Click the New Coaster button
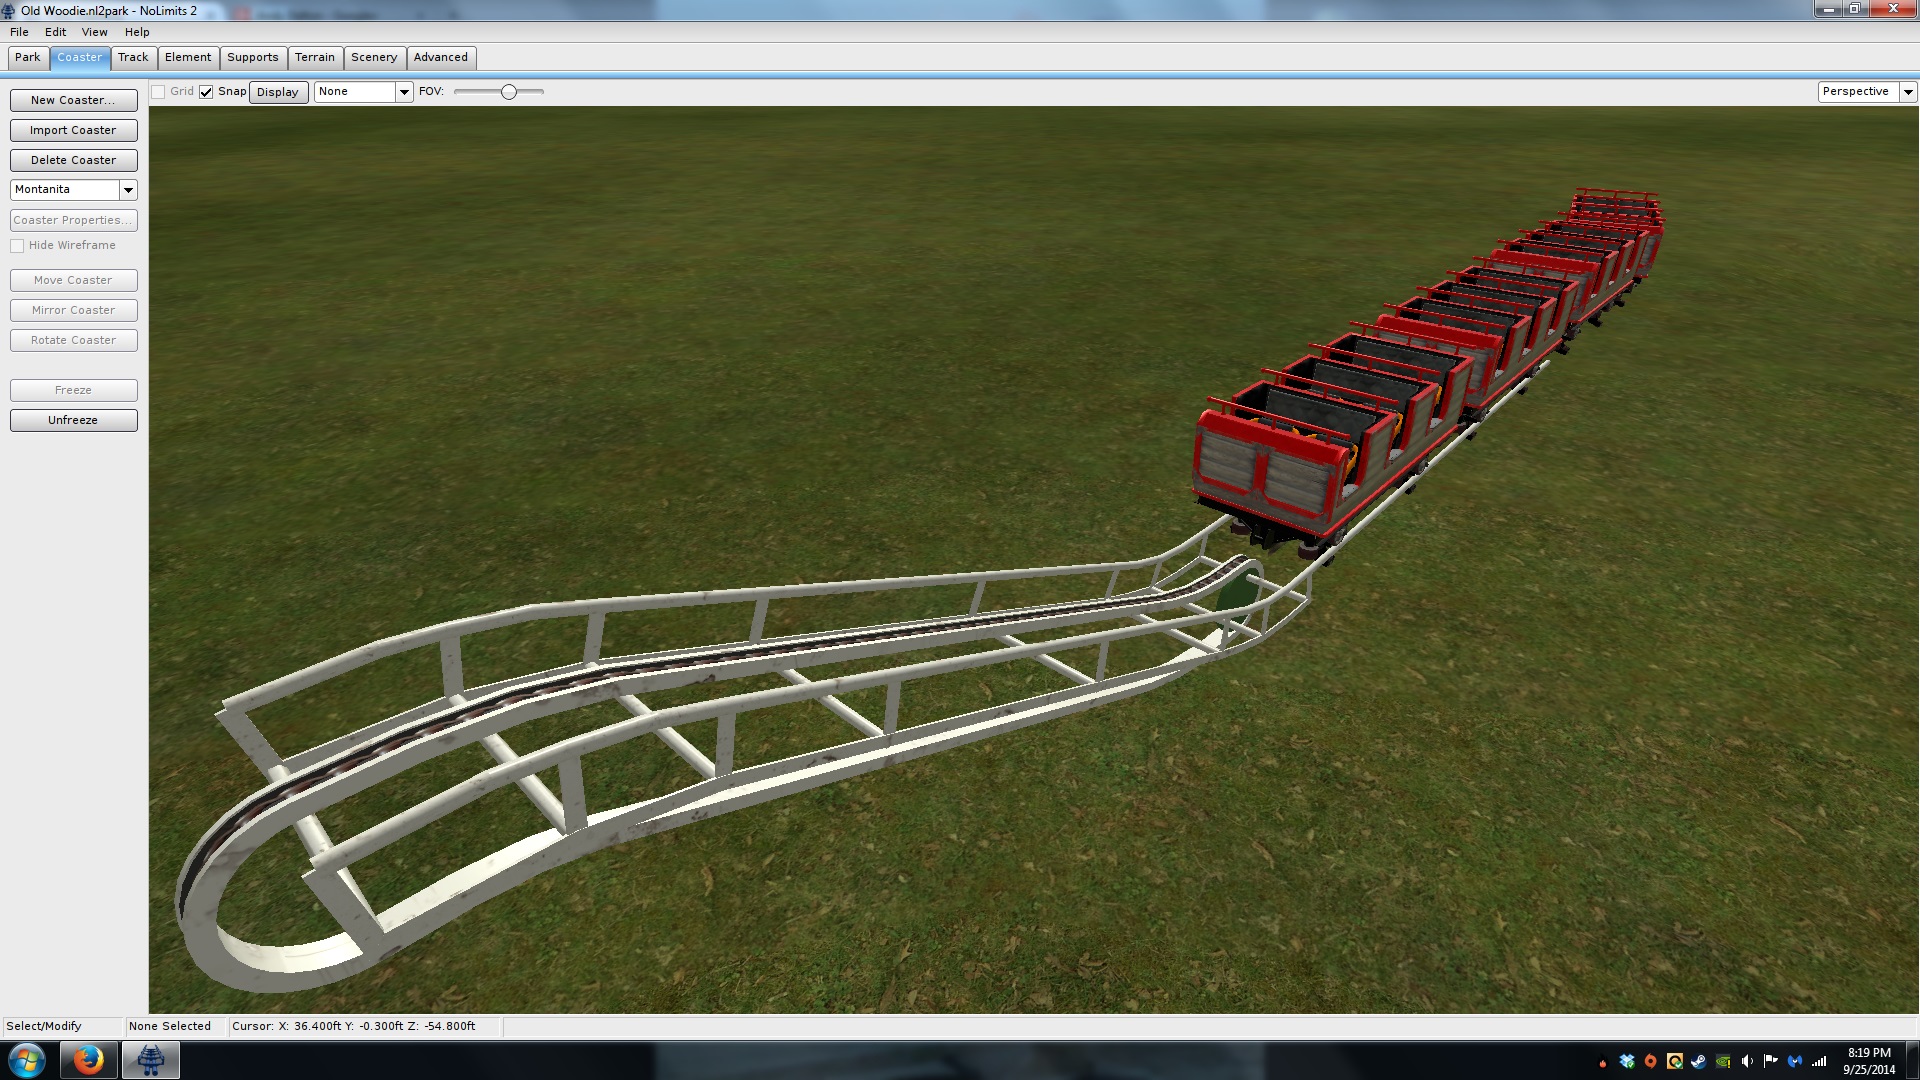 click(x=73, y=100)
